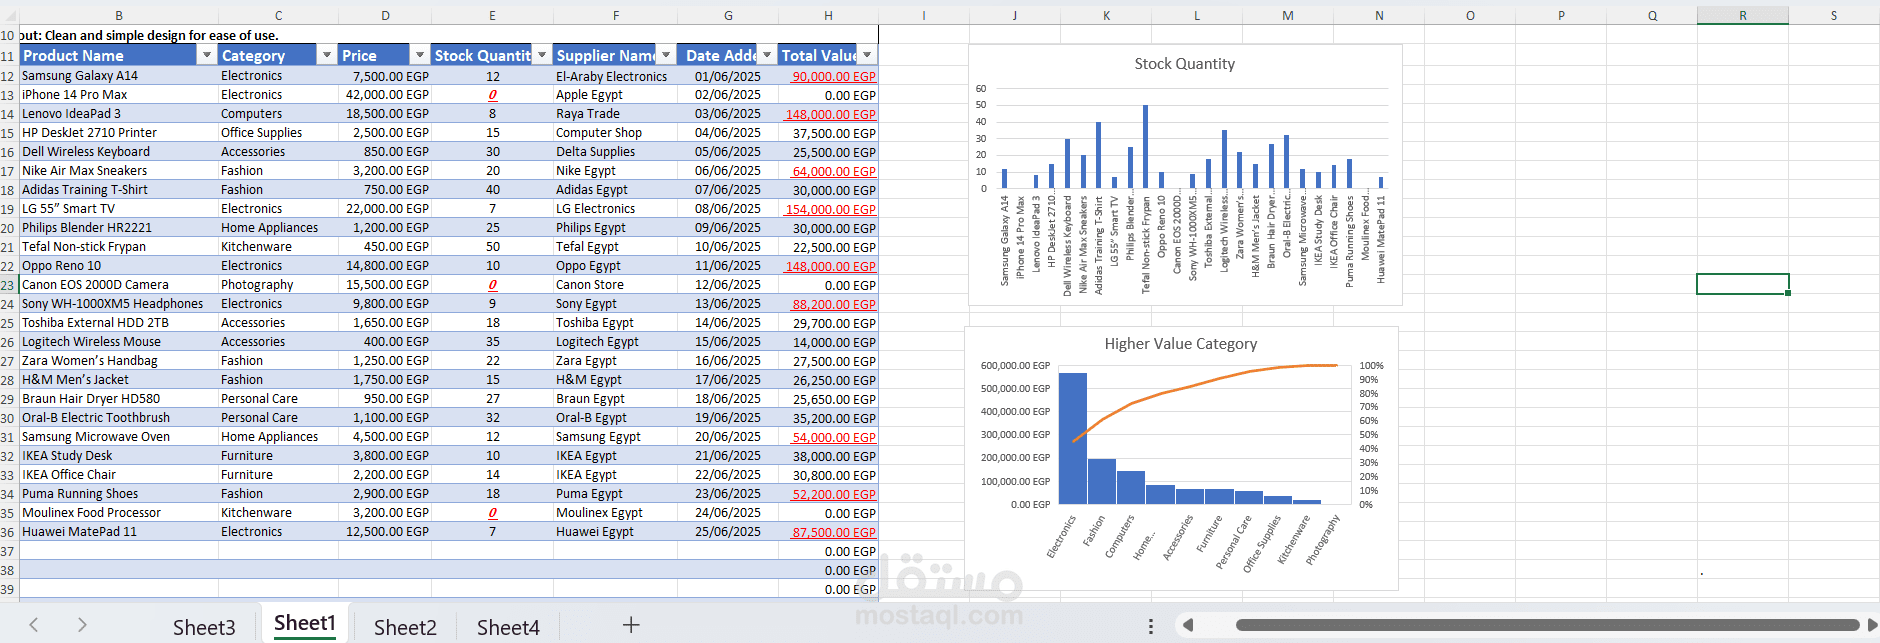The image size is (1880, 643).
Task: Click the 154,000.00 EGP total value cell
Action: tap(828, 209)
